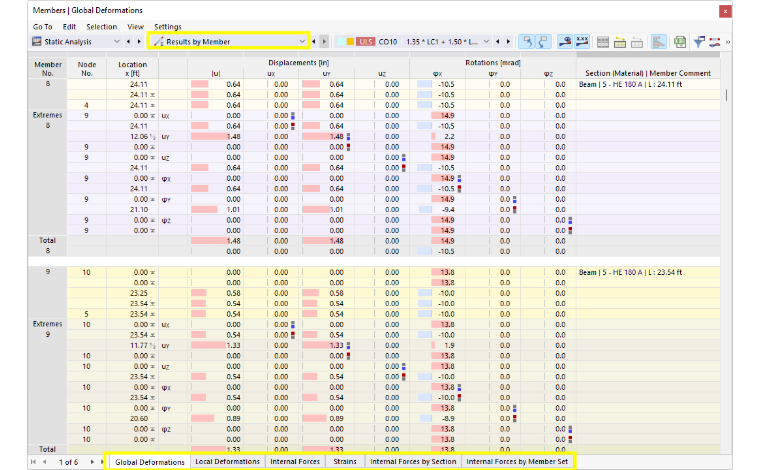
Task: Expand the Static Analysis dropdown
Action: coord(76,42)
